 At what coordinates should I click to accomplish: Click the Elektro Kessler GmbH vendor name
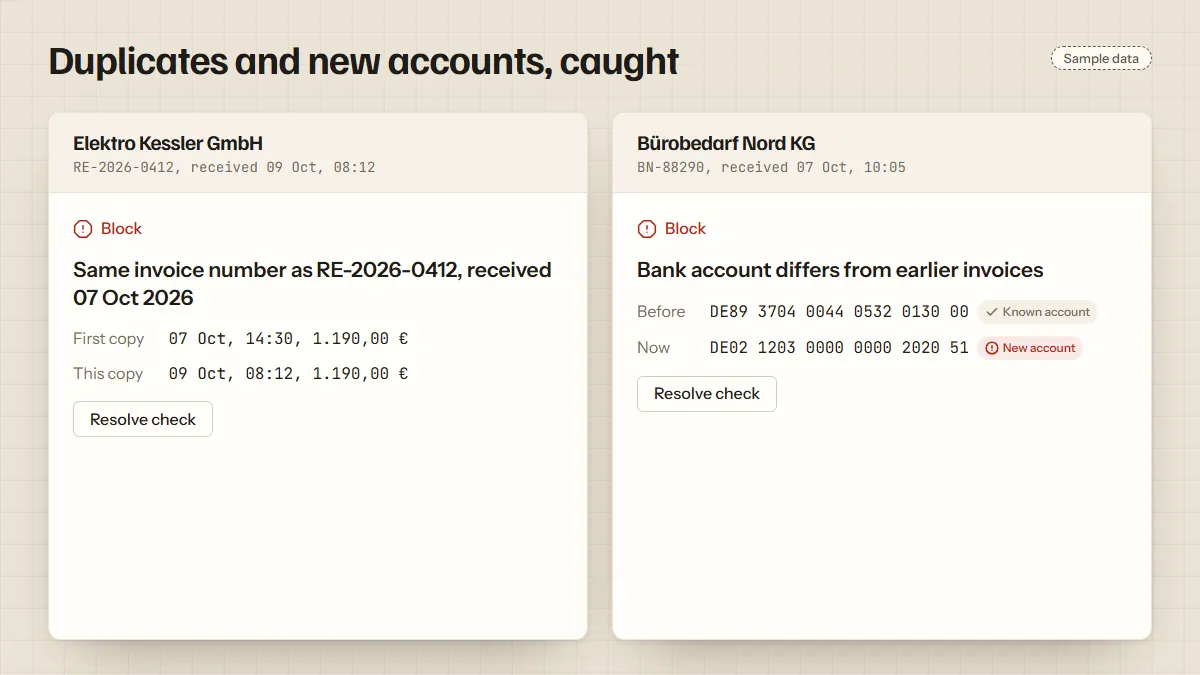click(x=168, y=143)
